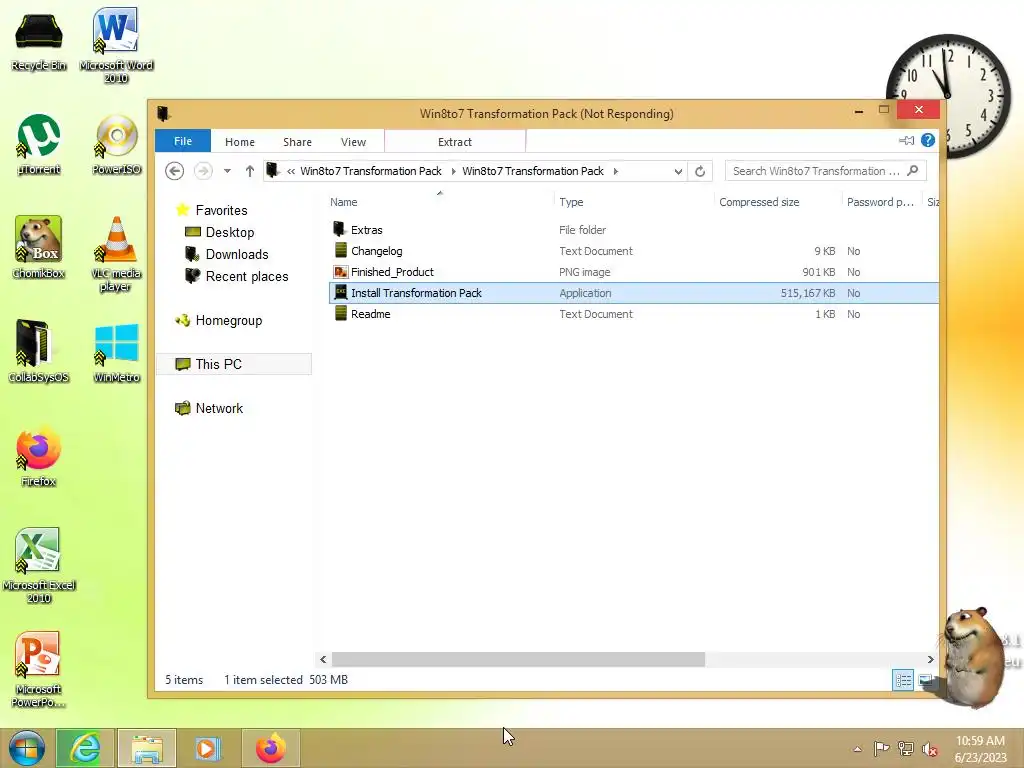Screen dimensions: 1024x768
Task: Select Desktop in the navigation pane
Action: coord(229,232)
